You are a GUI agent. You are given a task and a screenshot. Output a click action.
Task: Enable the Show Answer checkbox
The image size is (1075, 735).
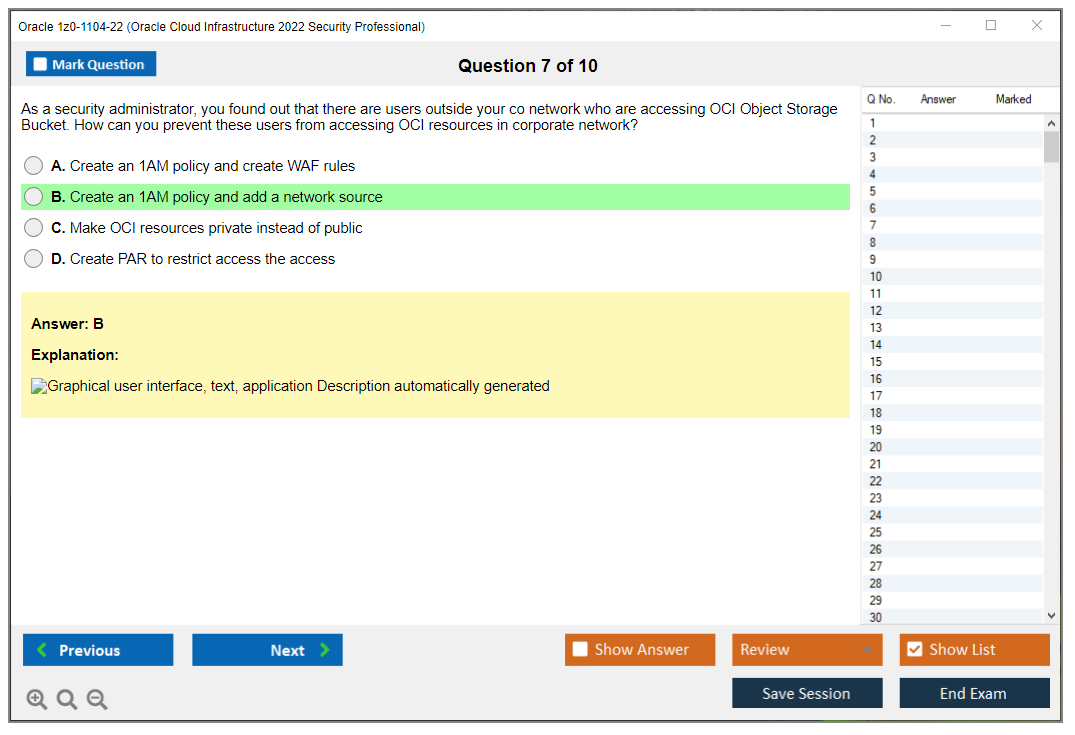pyautogui.click(x=580, y=650)
